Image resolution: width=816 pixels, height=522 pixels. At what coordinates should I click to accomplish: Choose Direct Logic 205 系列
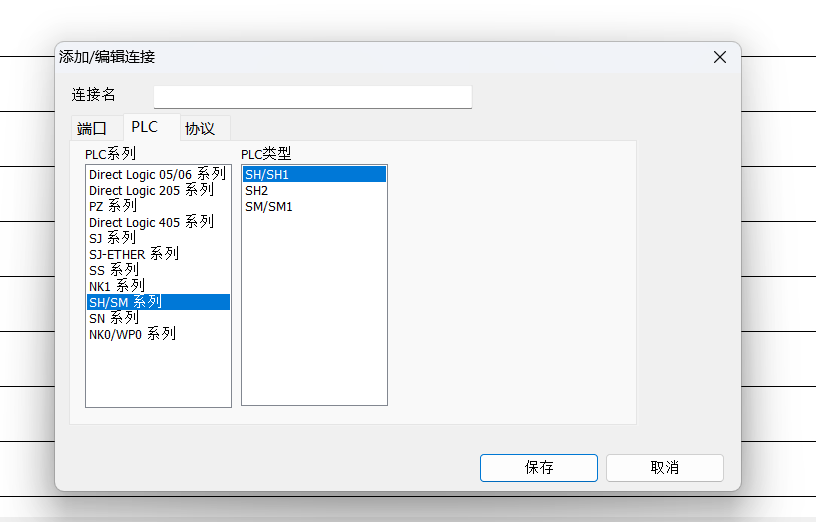click(151, 190)
